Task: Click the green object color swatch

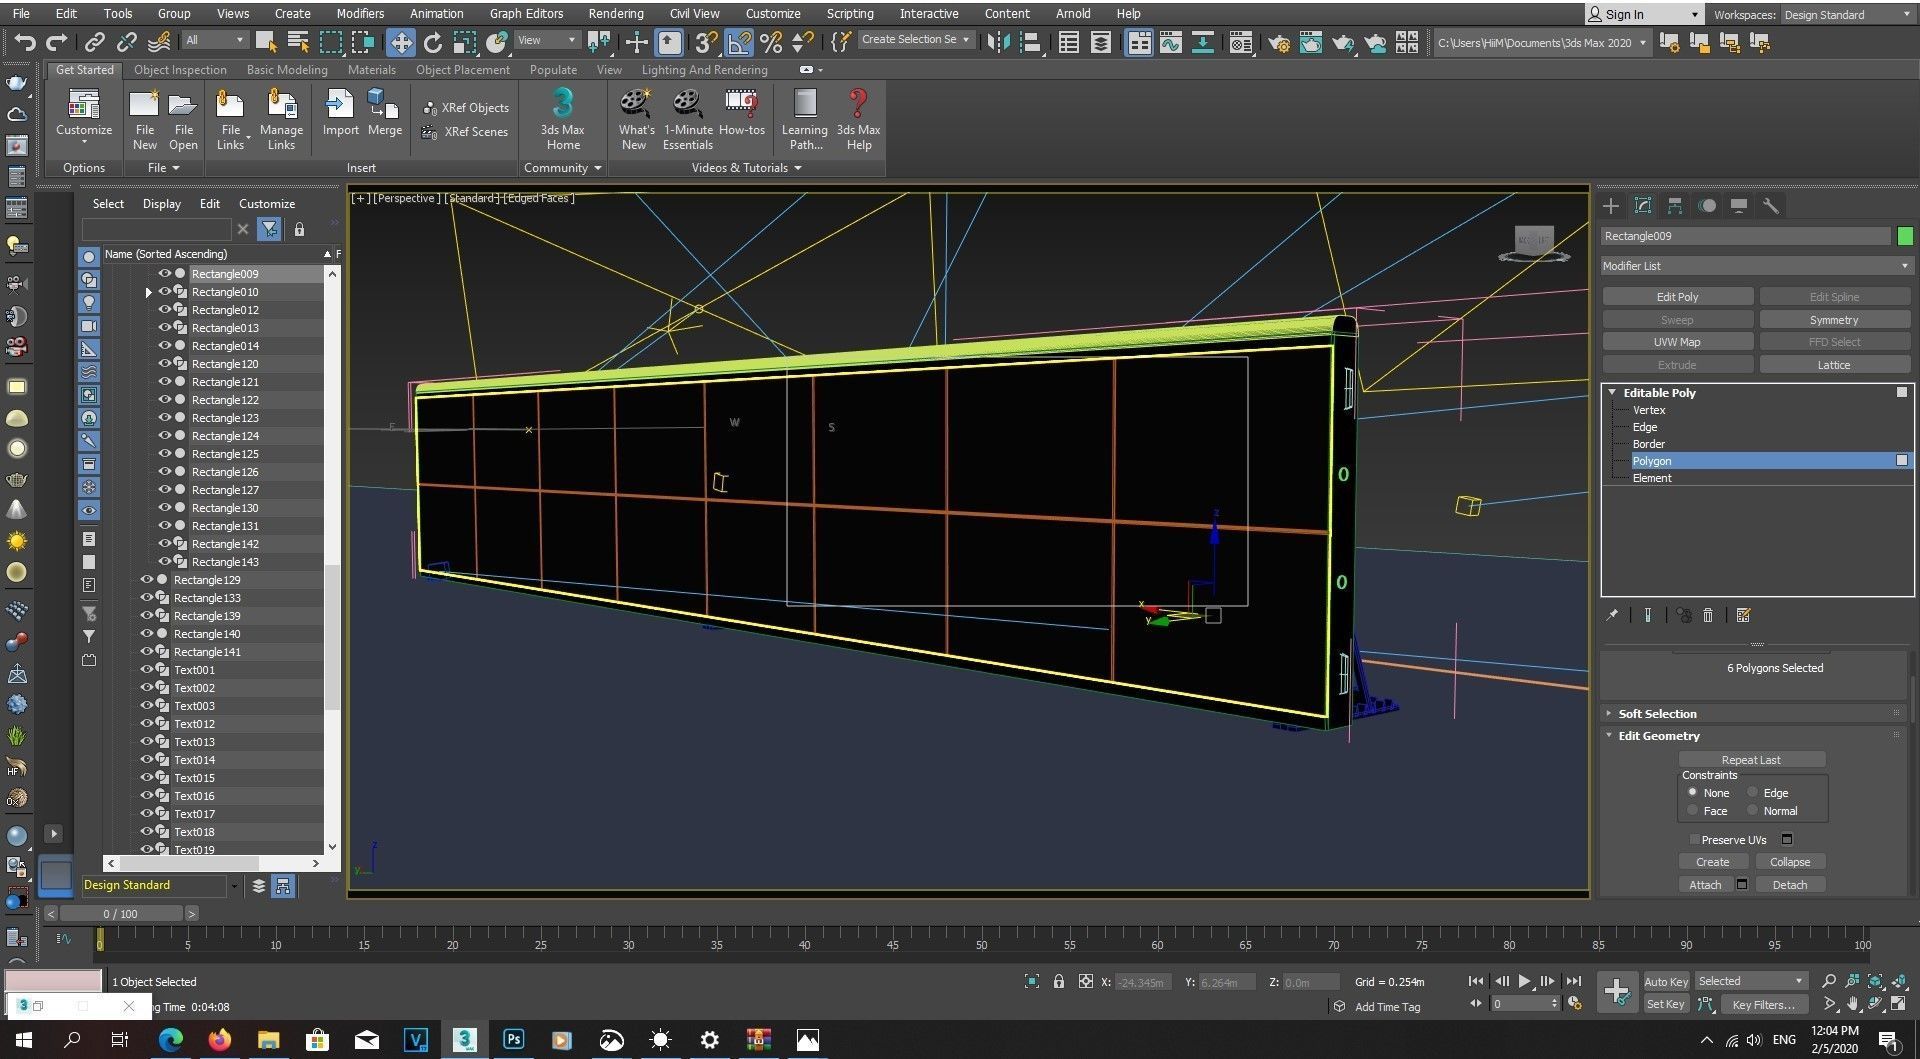Action: pyautogui.click(x=1905, y=236)
